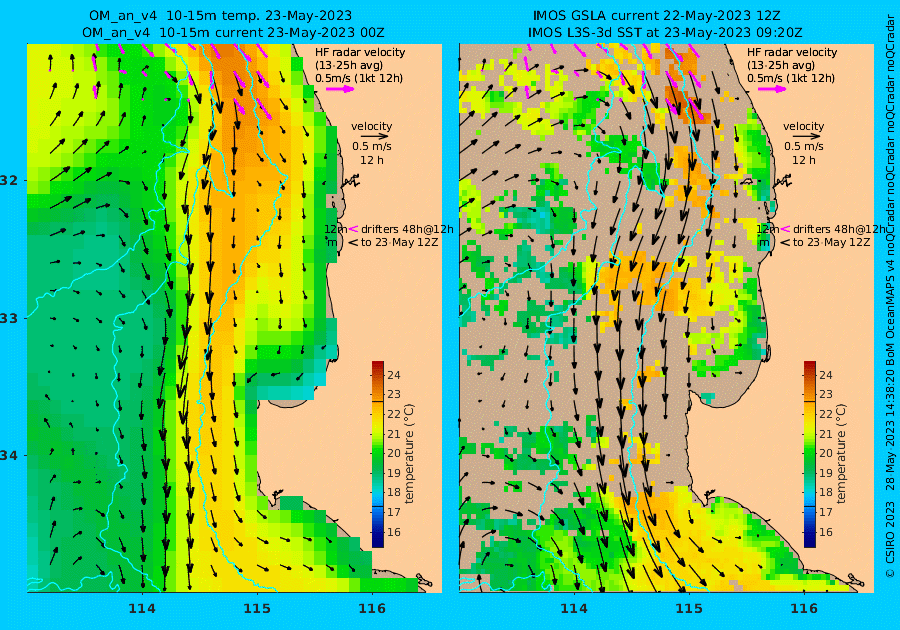Click the left subtitle '10-15m current 23-May-2023 00Z'
This screenshot has width=900, height=630.
271,33
